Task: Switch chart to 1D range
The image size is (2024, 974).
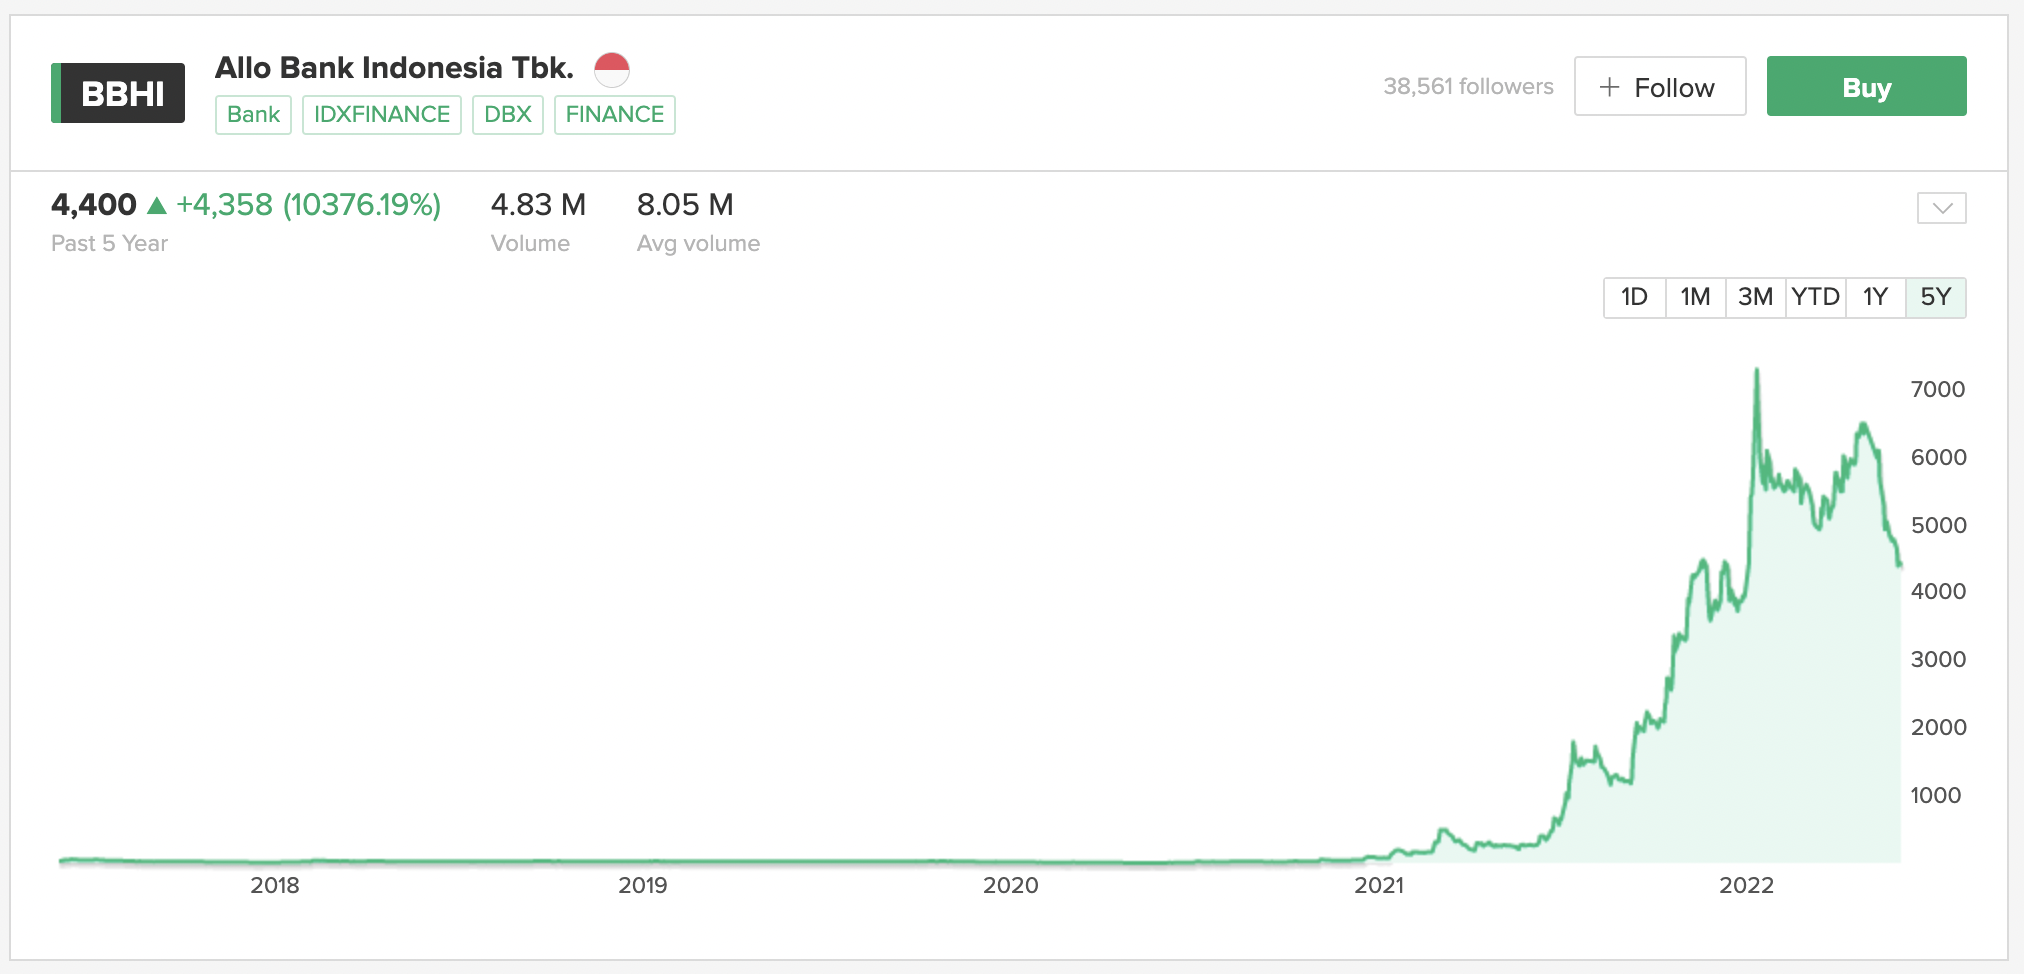Action: coord(1635,297)
